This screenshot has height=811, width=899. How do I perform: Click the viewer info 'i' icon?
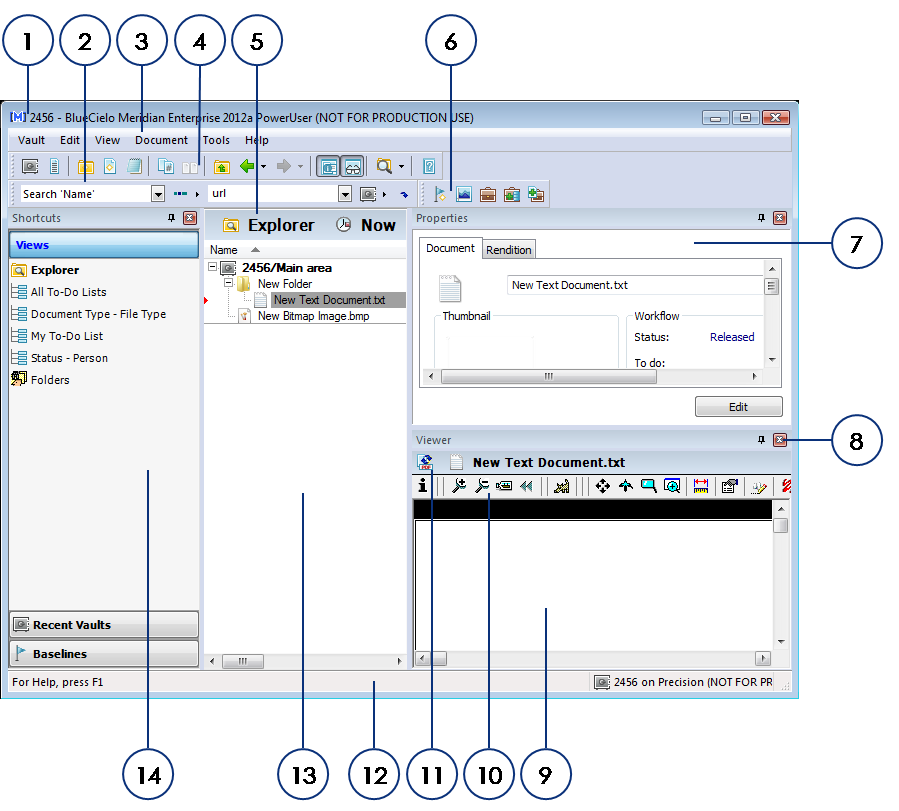pyautogui.click(x=423, y=485)
